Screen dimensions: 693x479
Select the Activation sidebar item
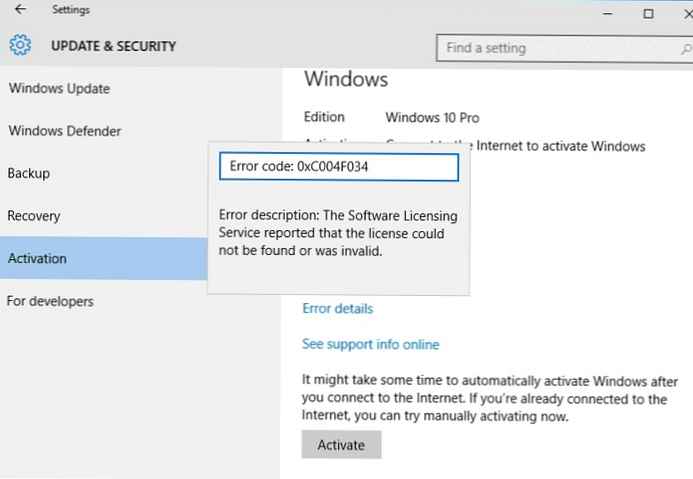38,258
